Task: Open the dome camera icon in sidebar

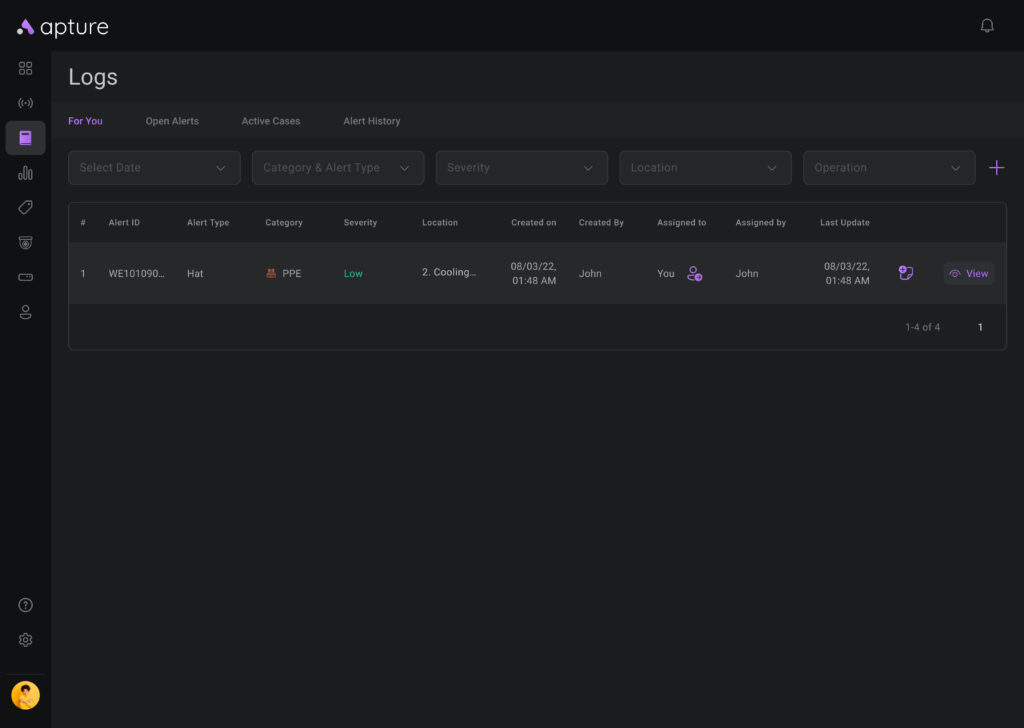Action: pyautogui.click(x=25, y=242)
